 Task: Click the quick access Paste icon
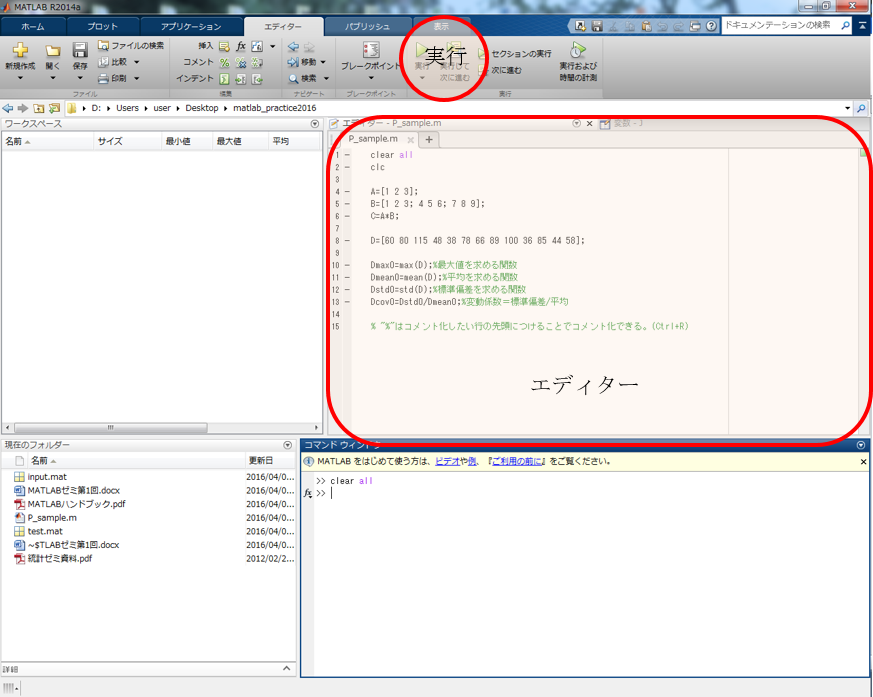(x=646, y=26)
